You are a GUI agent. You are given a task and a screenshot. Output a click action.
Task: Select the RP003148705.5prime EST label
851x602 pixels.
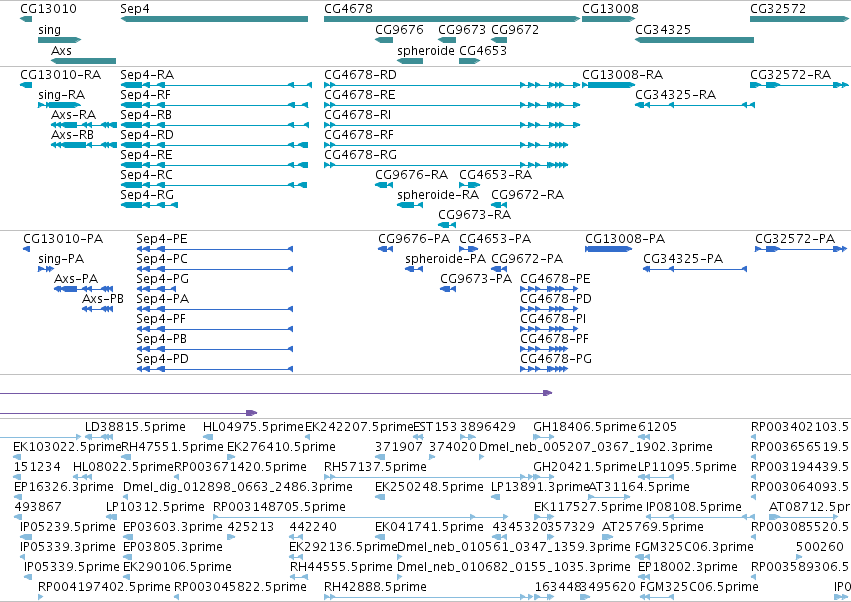pyautogui.click(x=280, y=507)
